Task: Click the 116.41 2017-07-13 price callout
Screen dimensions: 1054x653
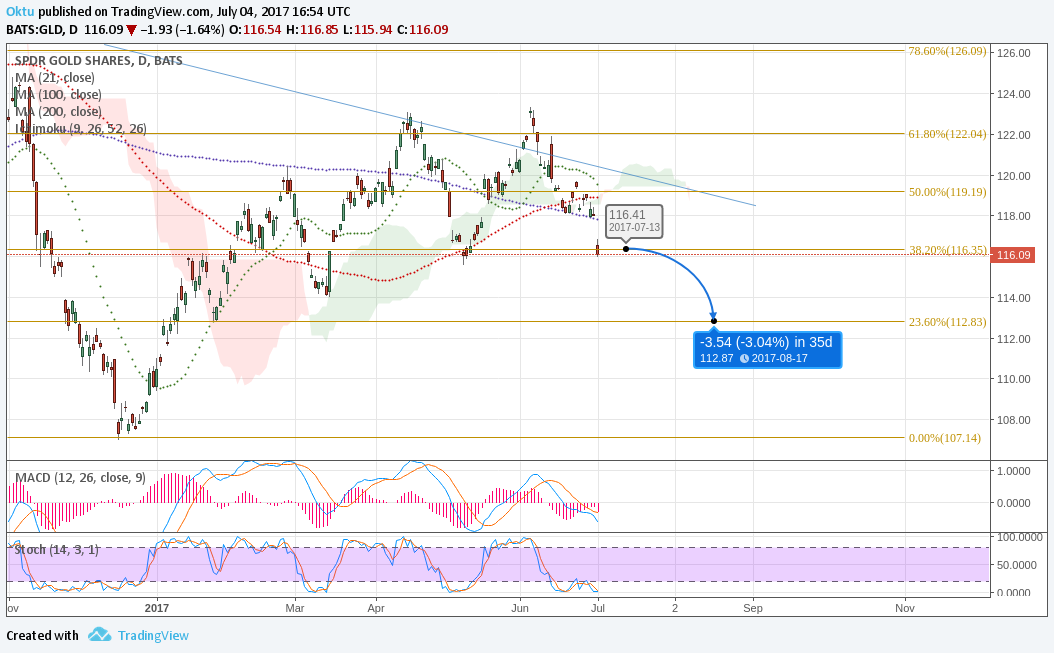Action: 634,221
